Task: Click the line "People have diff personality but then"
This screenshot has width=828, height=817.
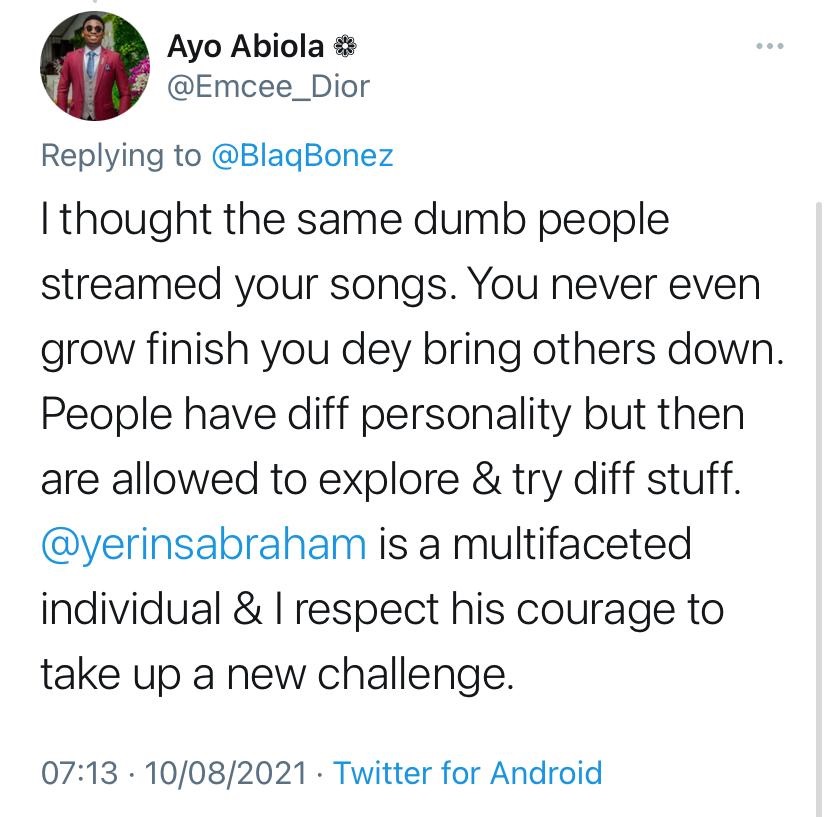Action: pyautogui.click(x=392, y=415)
